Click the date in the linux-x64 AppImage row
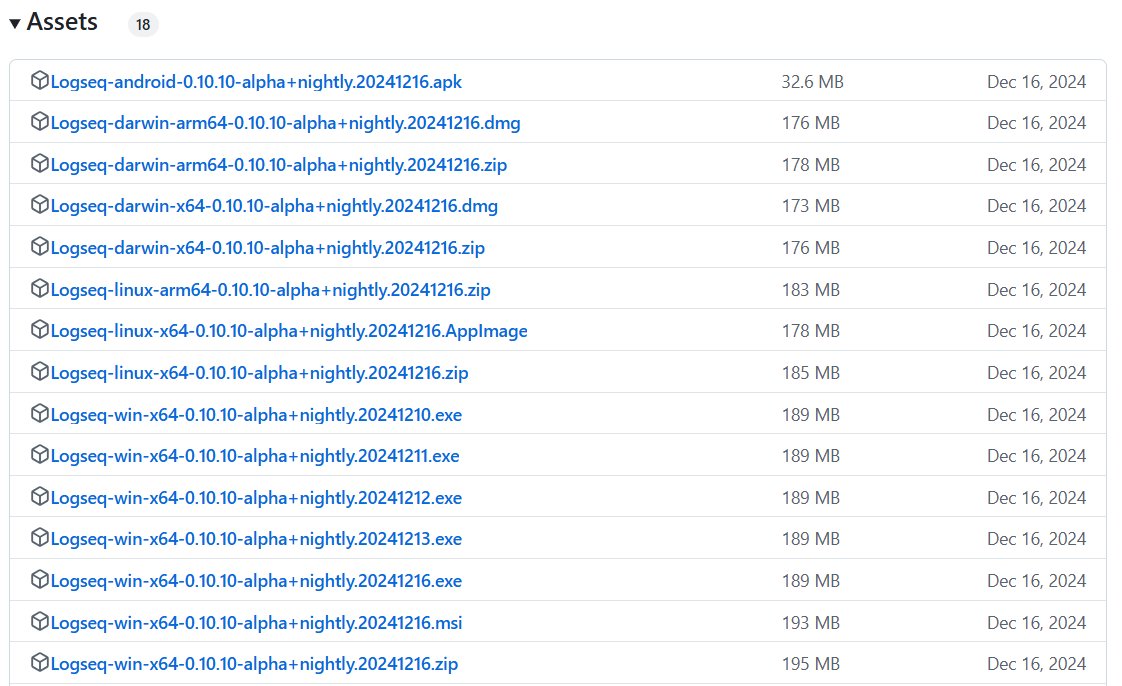Image resolution: width=1122 pixels, height=686 pixels. pyautogui.click(x=1037, y=331)
